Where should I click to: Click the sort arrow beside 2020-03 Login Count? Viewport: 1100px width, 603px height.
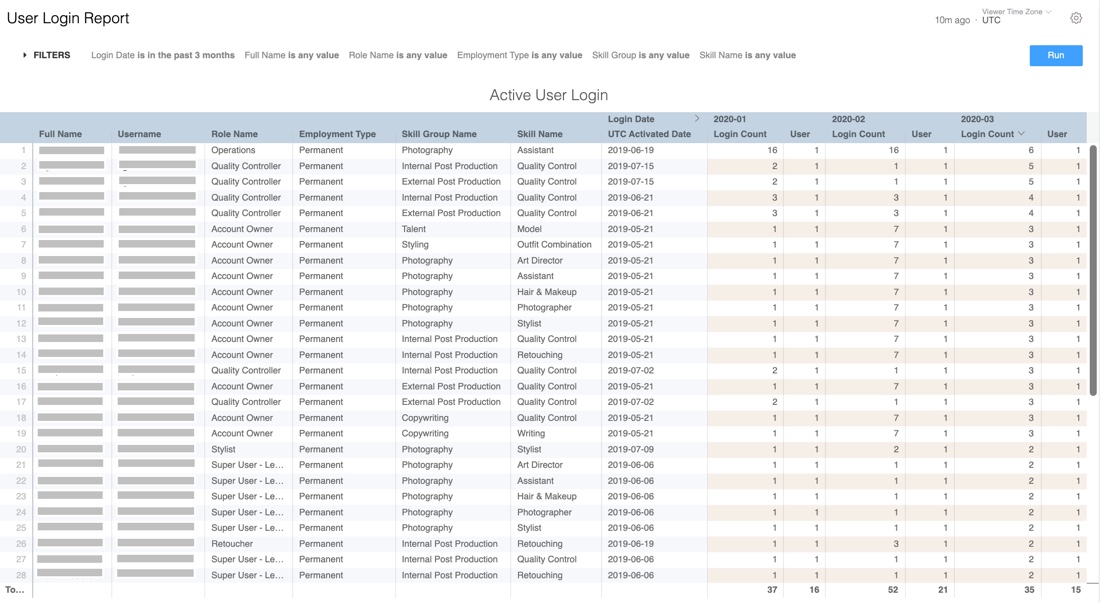click(1021, 134)
